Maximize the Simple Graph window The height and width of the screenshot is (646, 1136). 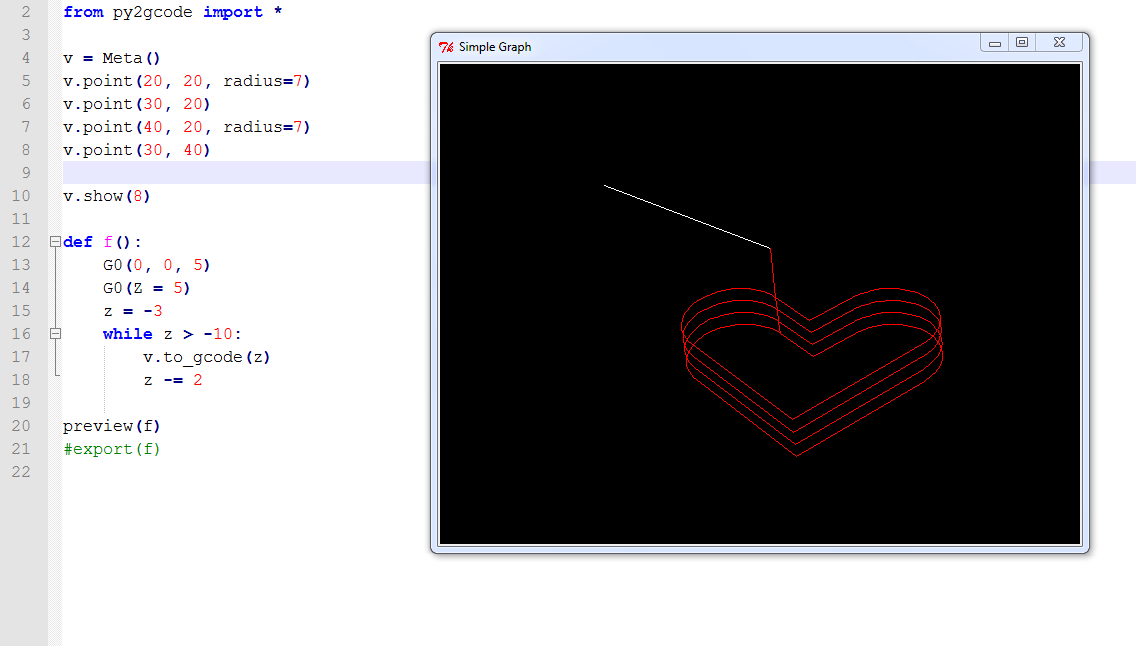click(1022, 43)
